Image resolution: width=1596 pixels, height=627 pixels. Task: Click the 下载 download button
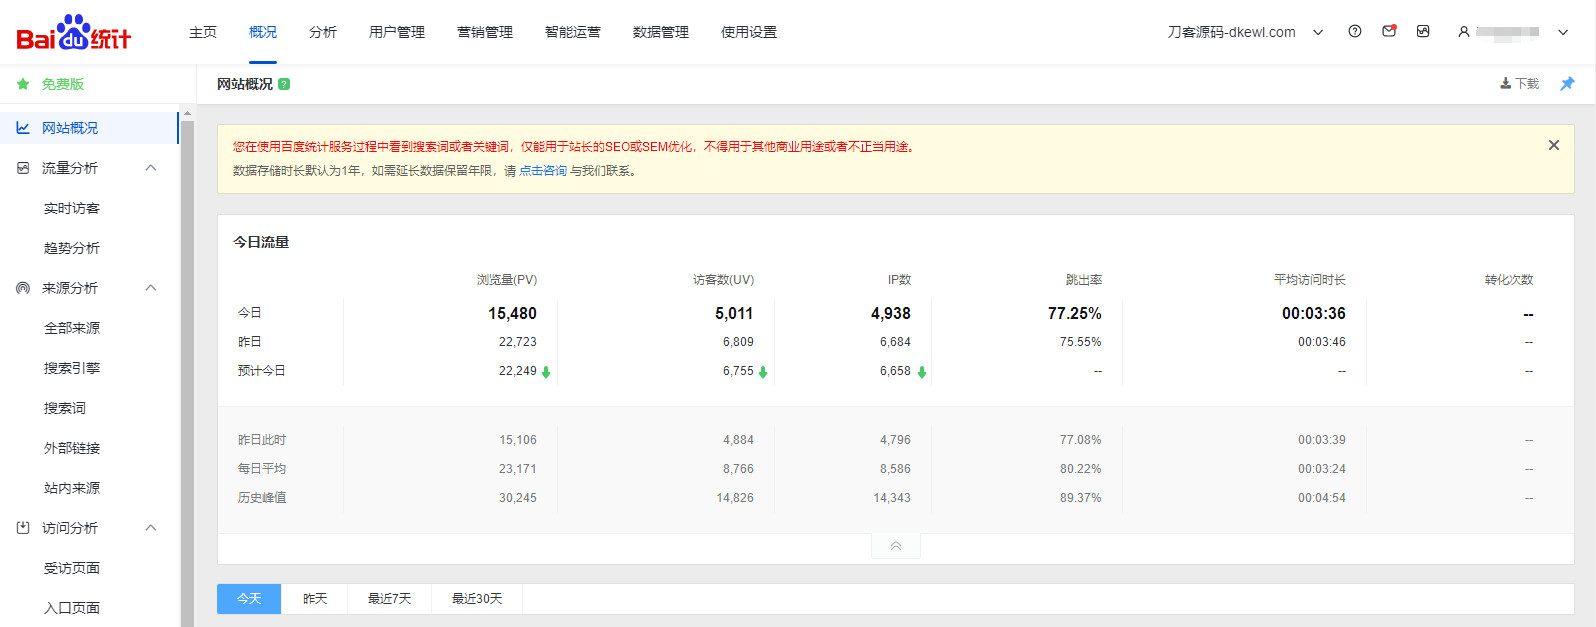(x=1519, y=84)
